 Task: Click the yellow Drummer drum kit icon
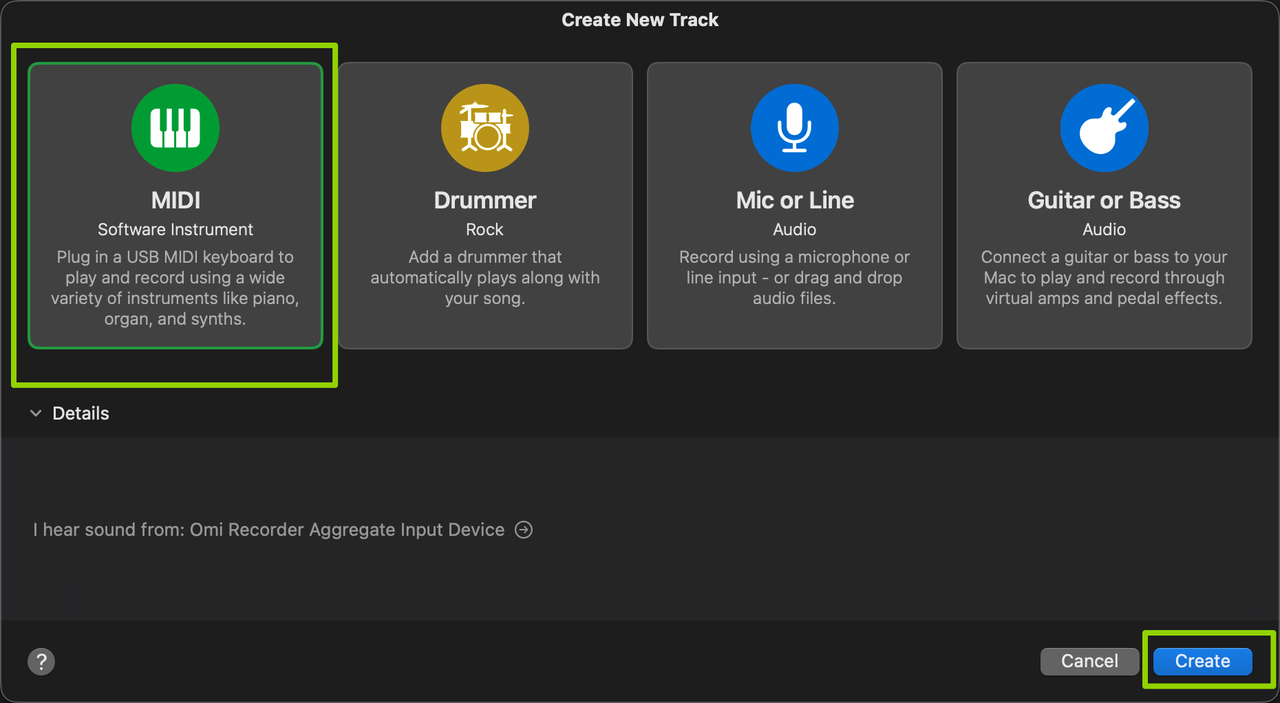click(485, 128)
